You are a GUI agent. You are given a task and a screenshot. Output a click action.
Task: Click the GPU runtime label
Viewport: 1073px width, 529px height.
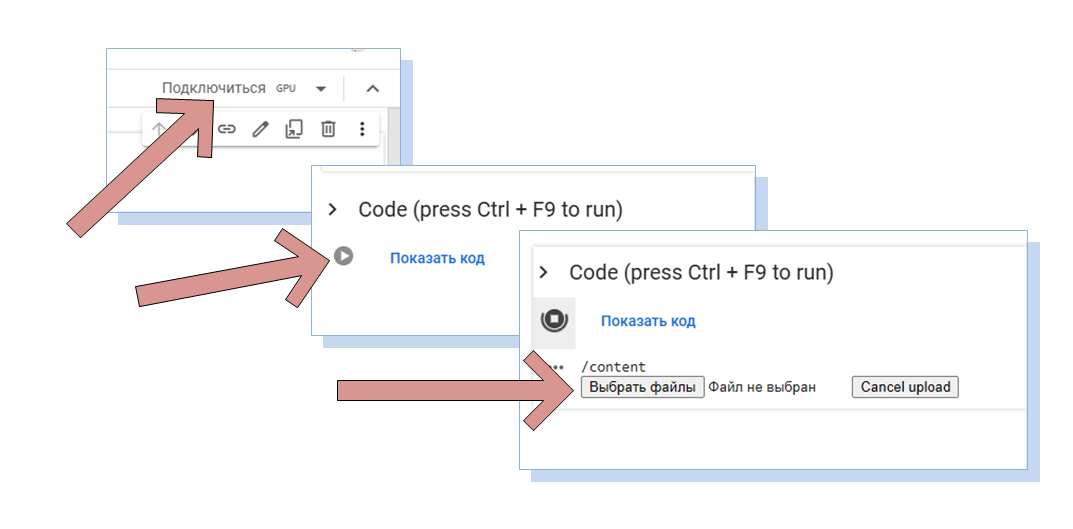tap(286, 89)
